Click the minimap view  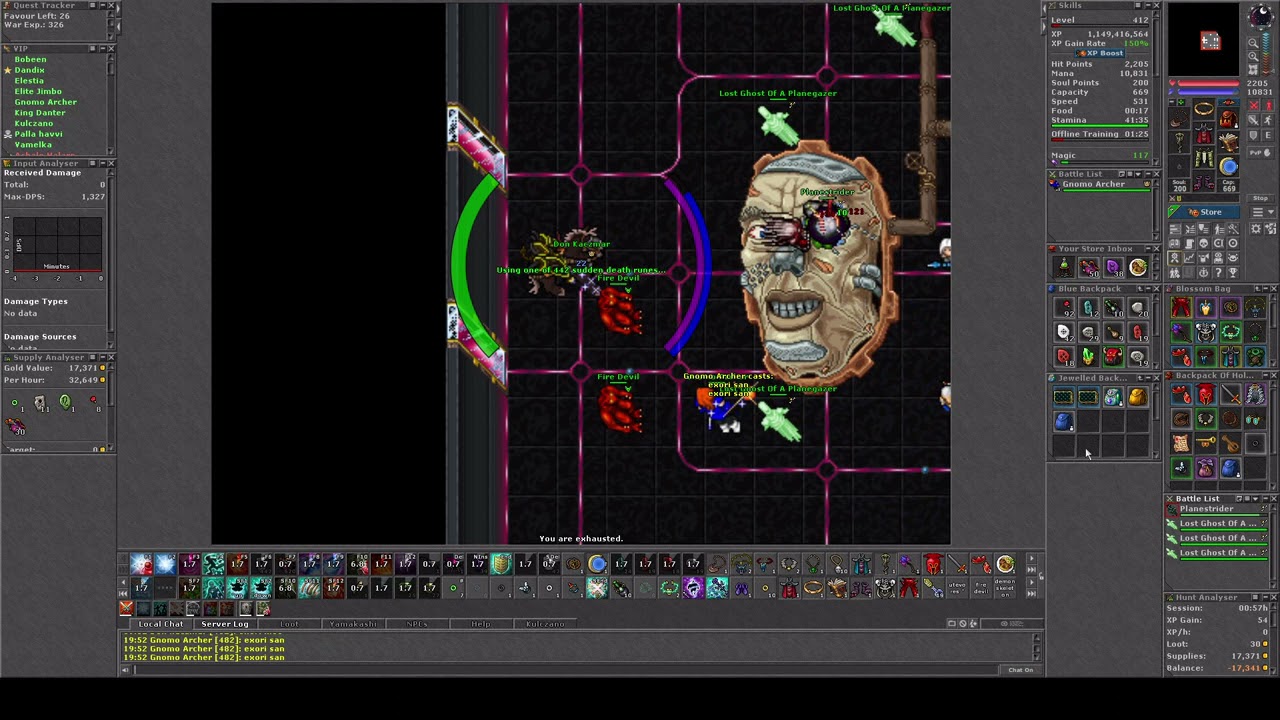1204,40
